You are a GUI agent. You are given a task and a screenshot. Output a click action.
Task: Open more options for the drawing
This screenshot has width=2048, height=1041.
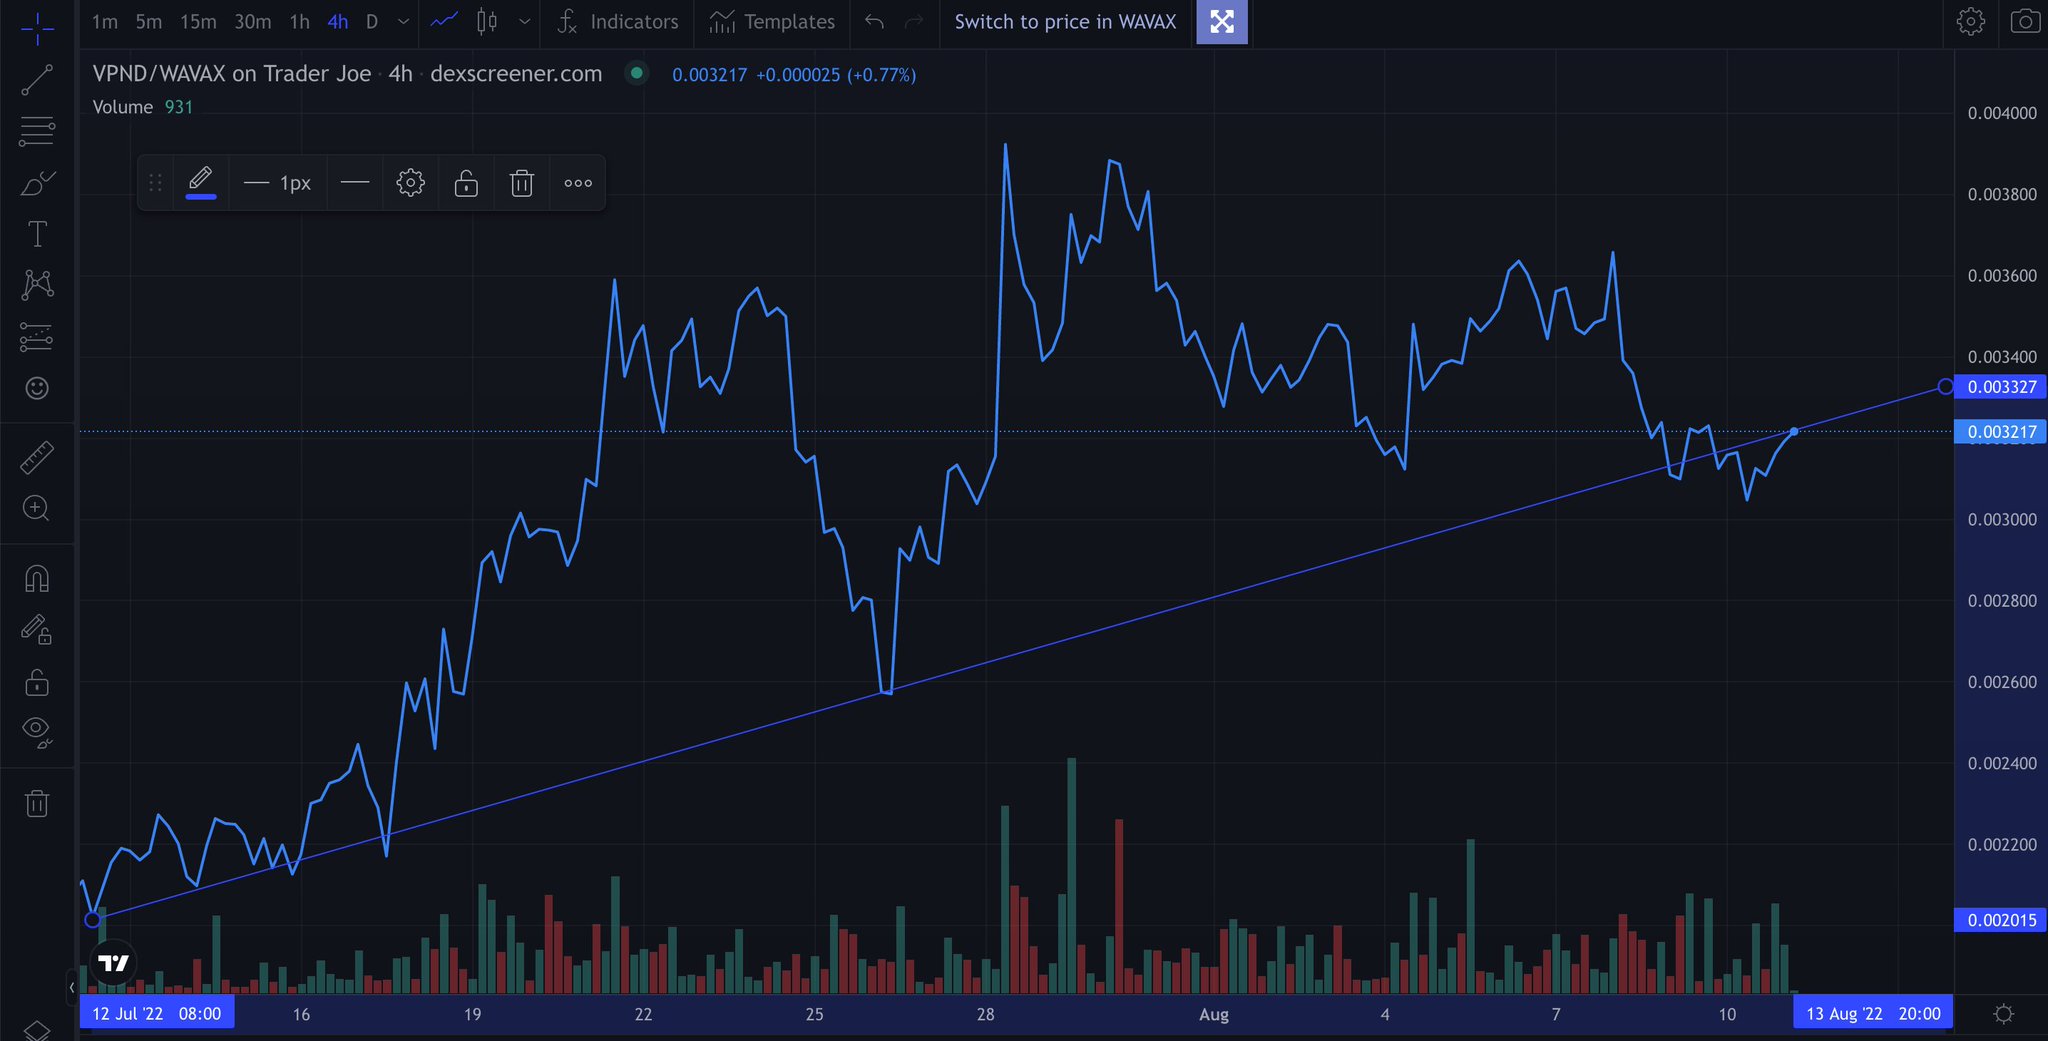pos(578,183)
